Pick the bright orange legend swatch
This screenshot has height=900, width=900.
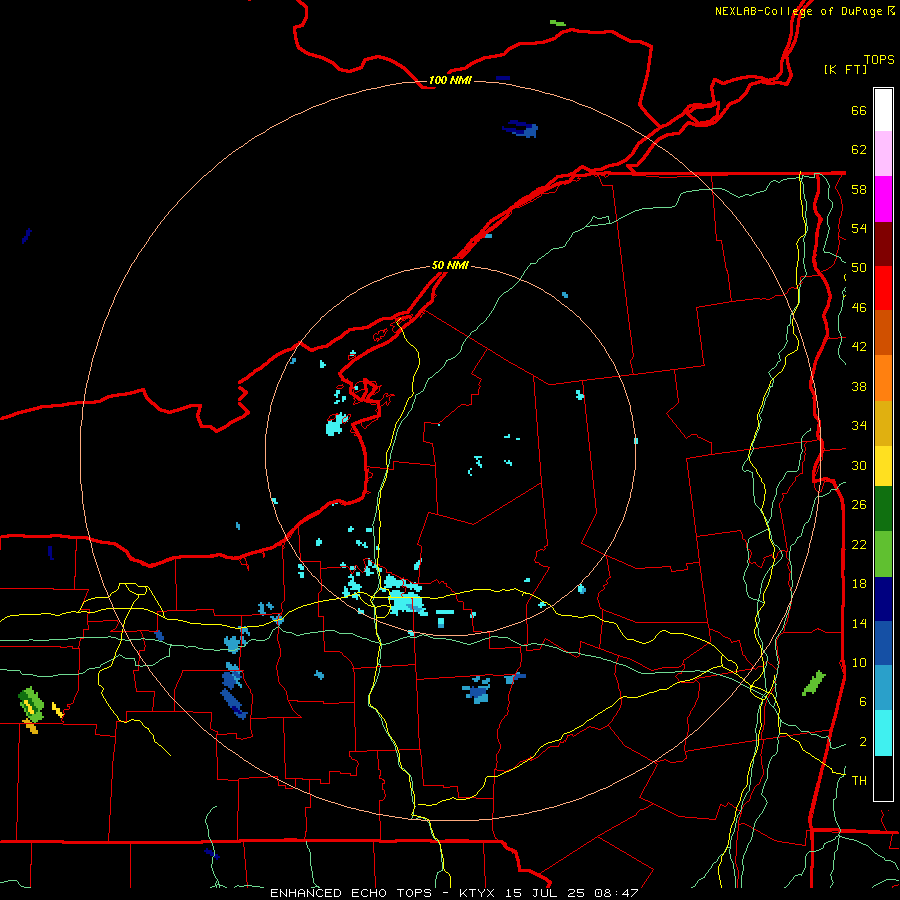[883, 378]
